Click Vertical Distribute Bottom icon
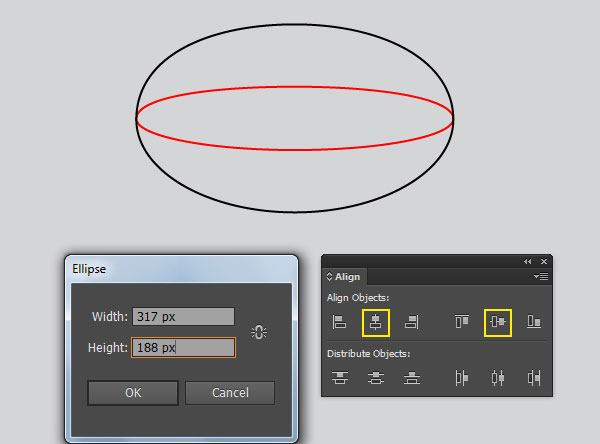Screen dimensions: 600x444 point(412,378)
